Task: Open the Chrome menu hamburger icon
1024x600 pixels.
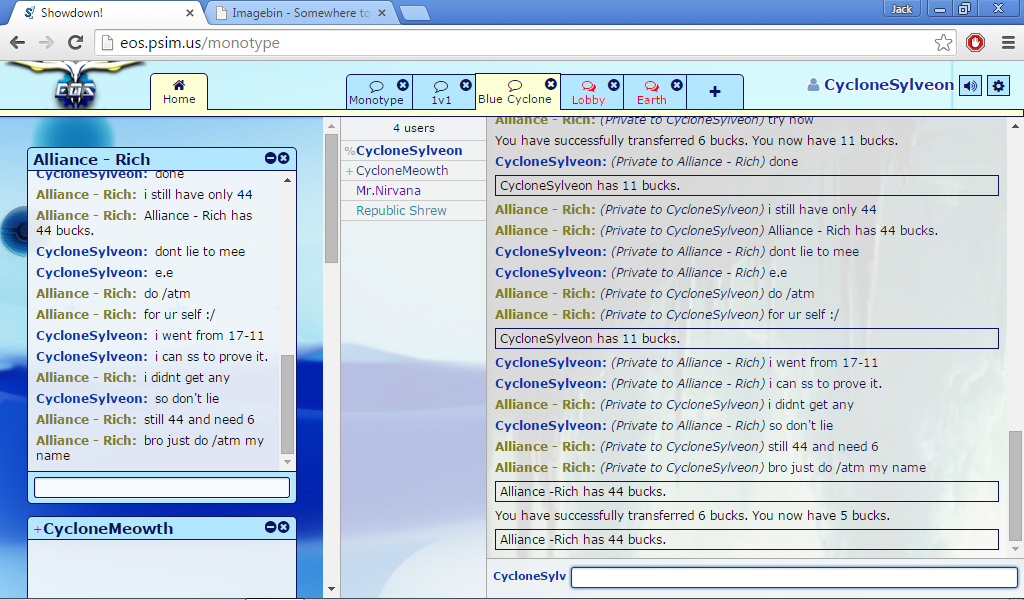Action: 1008,43
